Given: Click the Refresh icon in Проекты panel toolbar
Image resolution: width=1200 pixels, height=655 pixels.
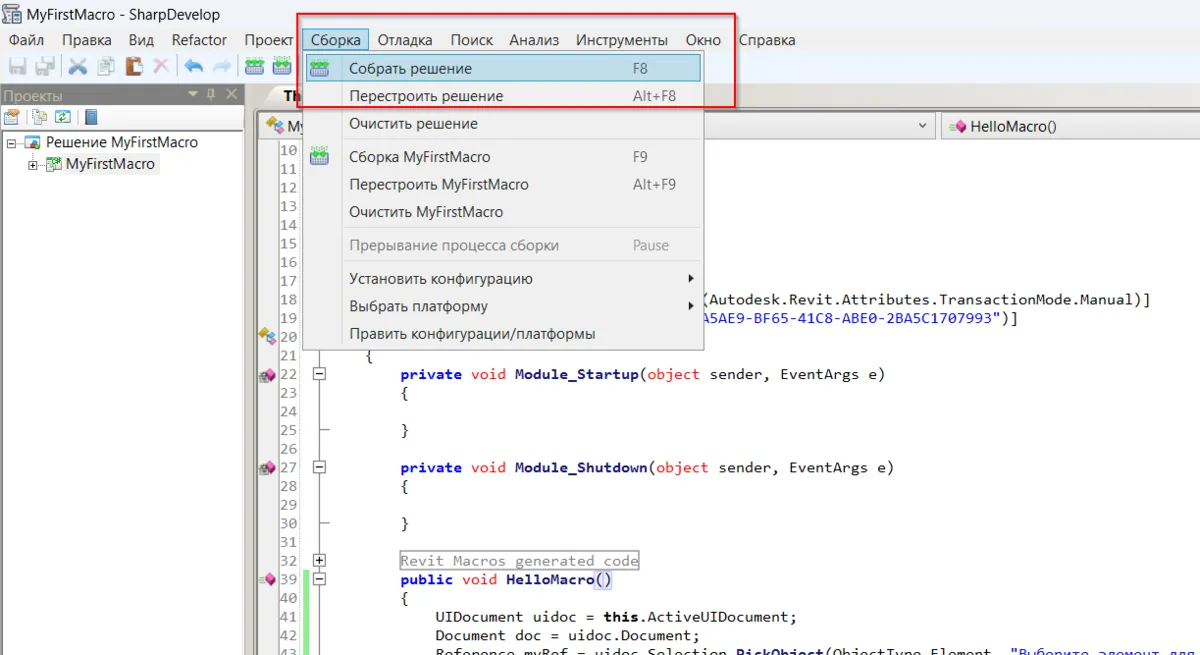Looking at the screenshot, I should 63,117.
